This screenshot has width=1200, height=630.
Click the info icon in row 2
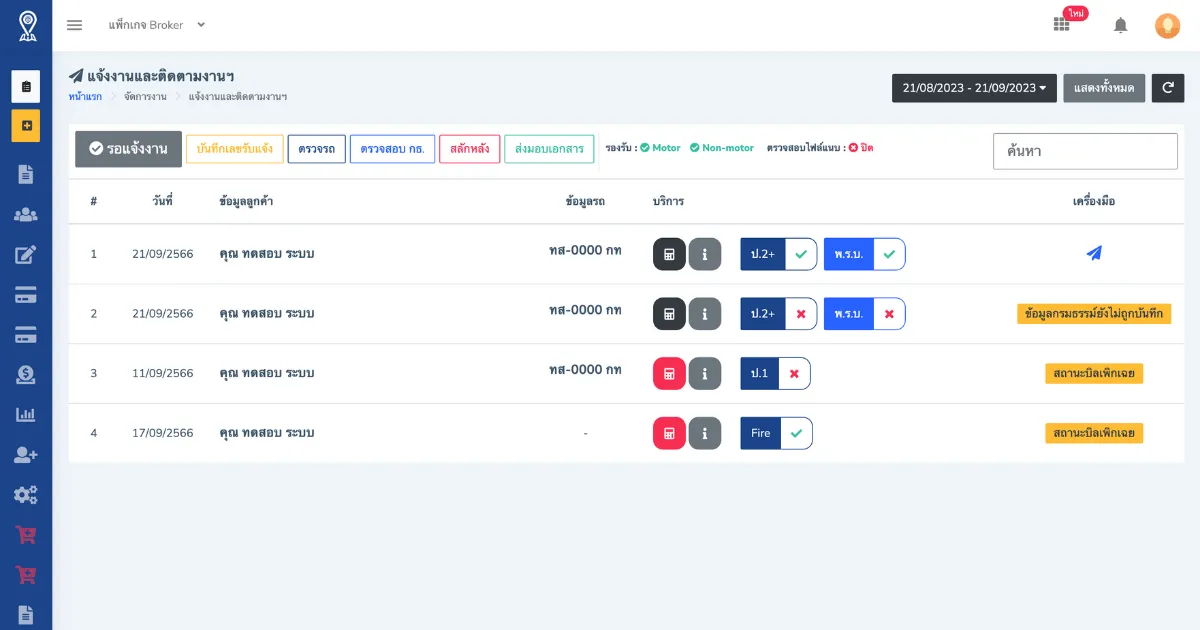[704, 314]
